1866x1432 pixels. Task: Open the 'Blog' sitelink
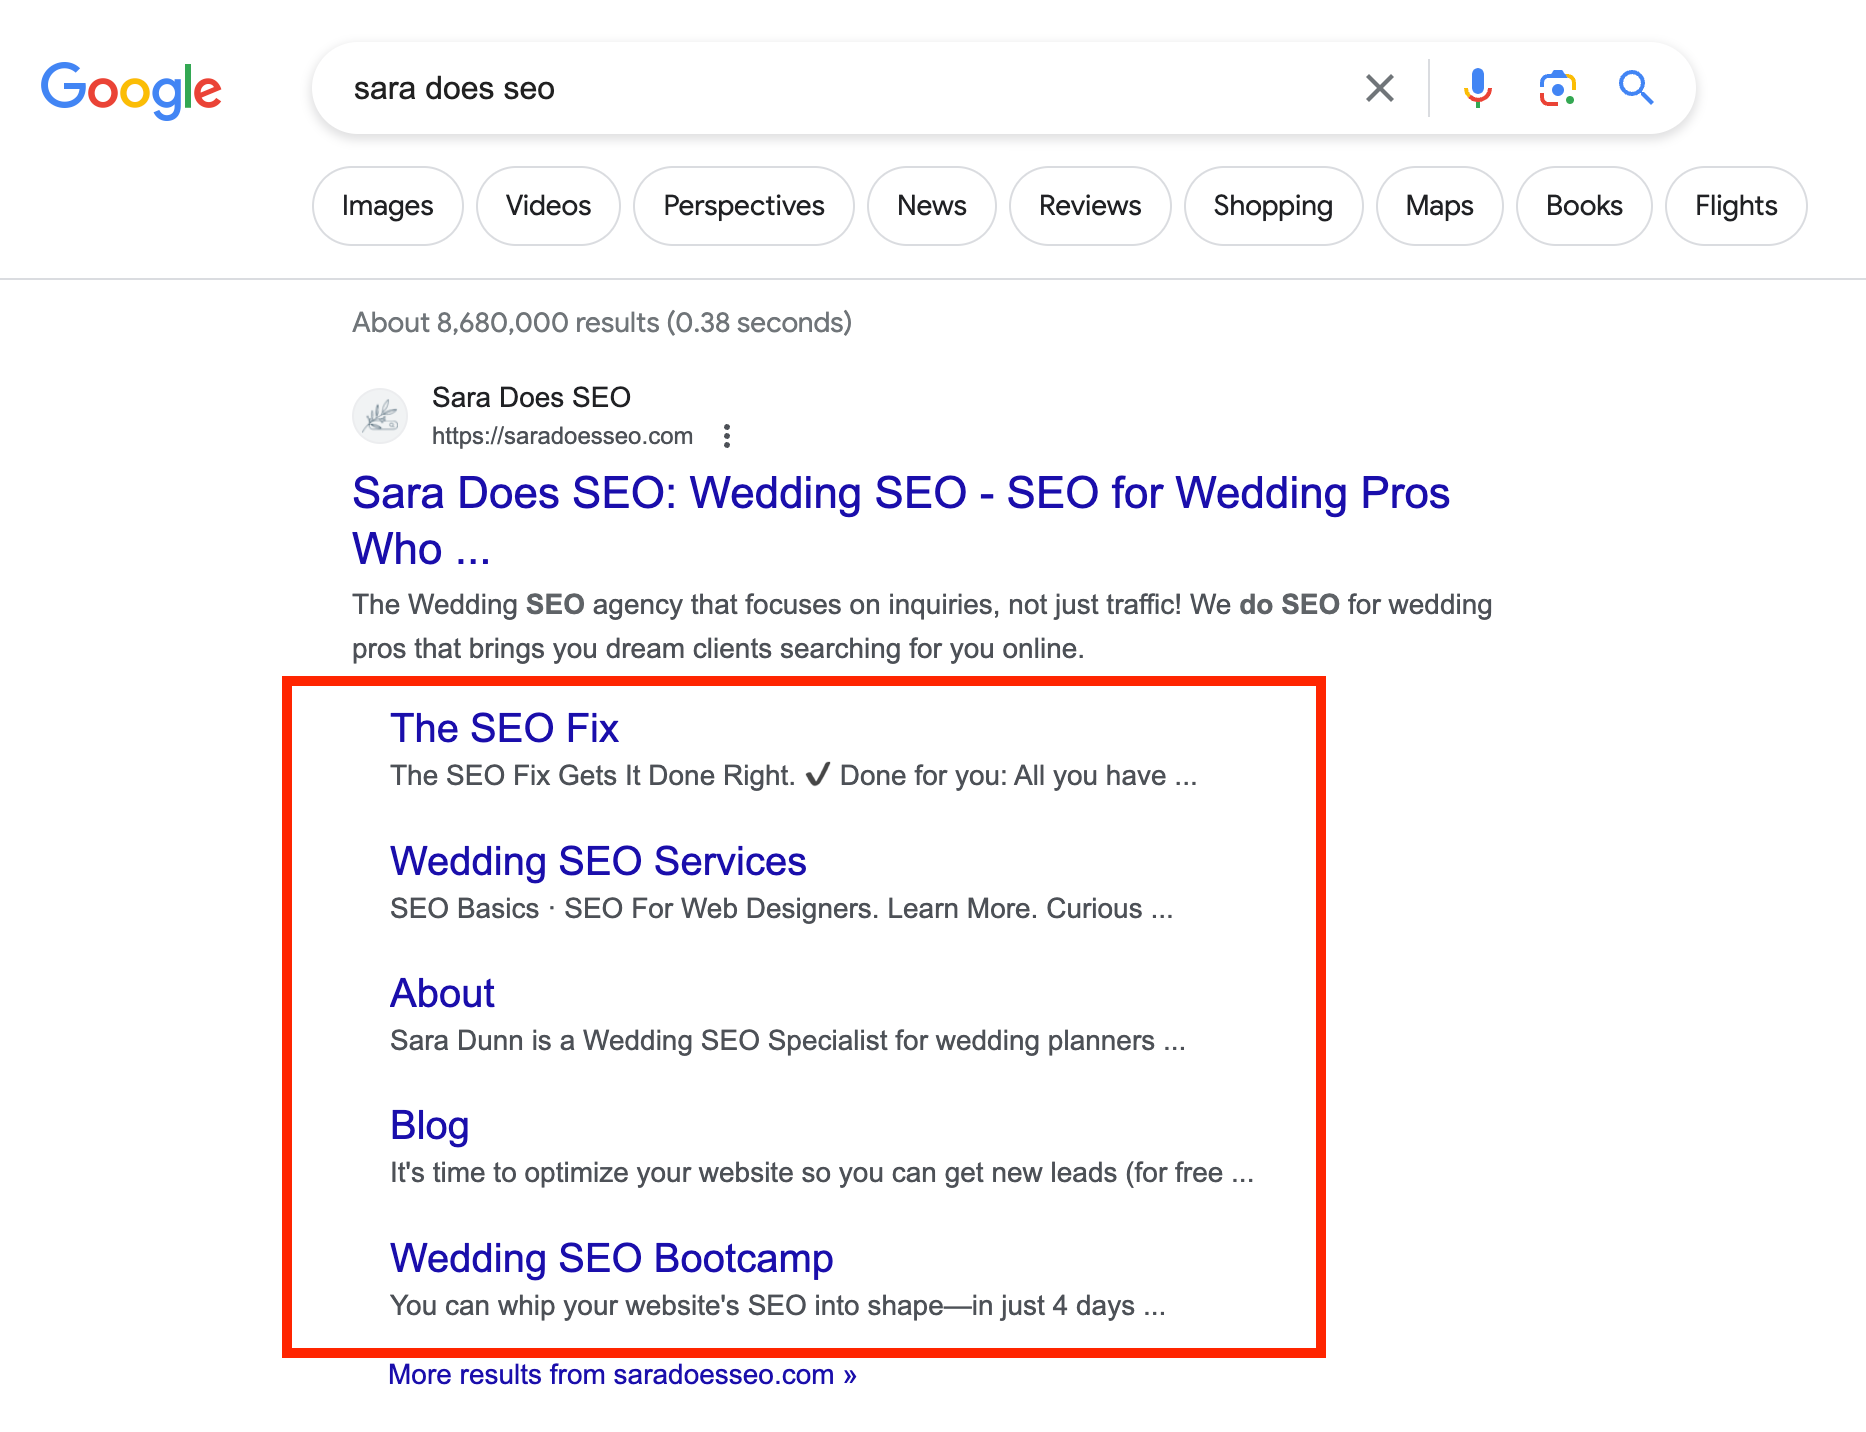(429, 1126)
